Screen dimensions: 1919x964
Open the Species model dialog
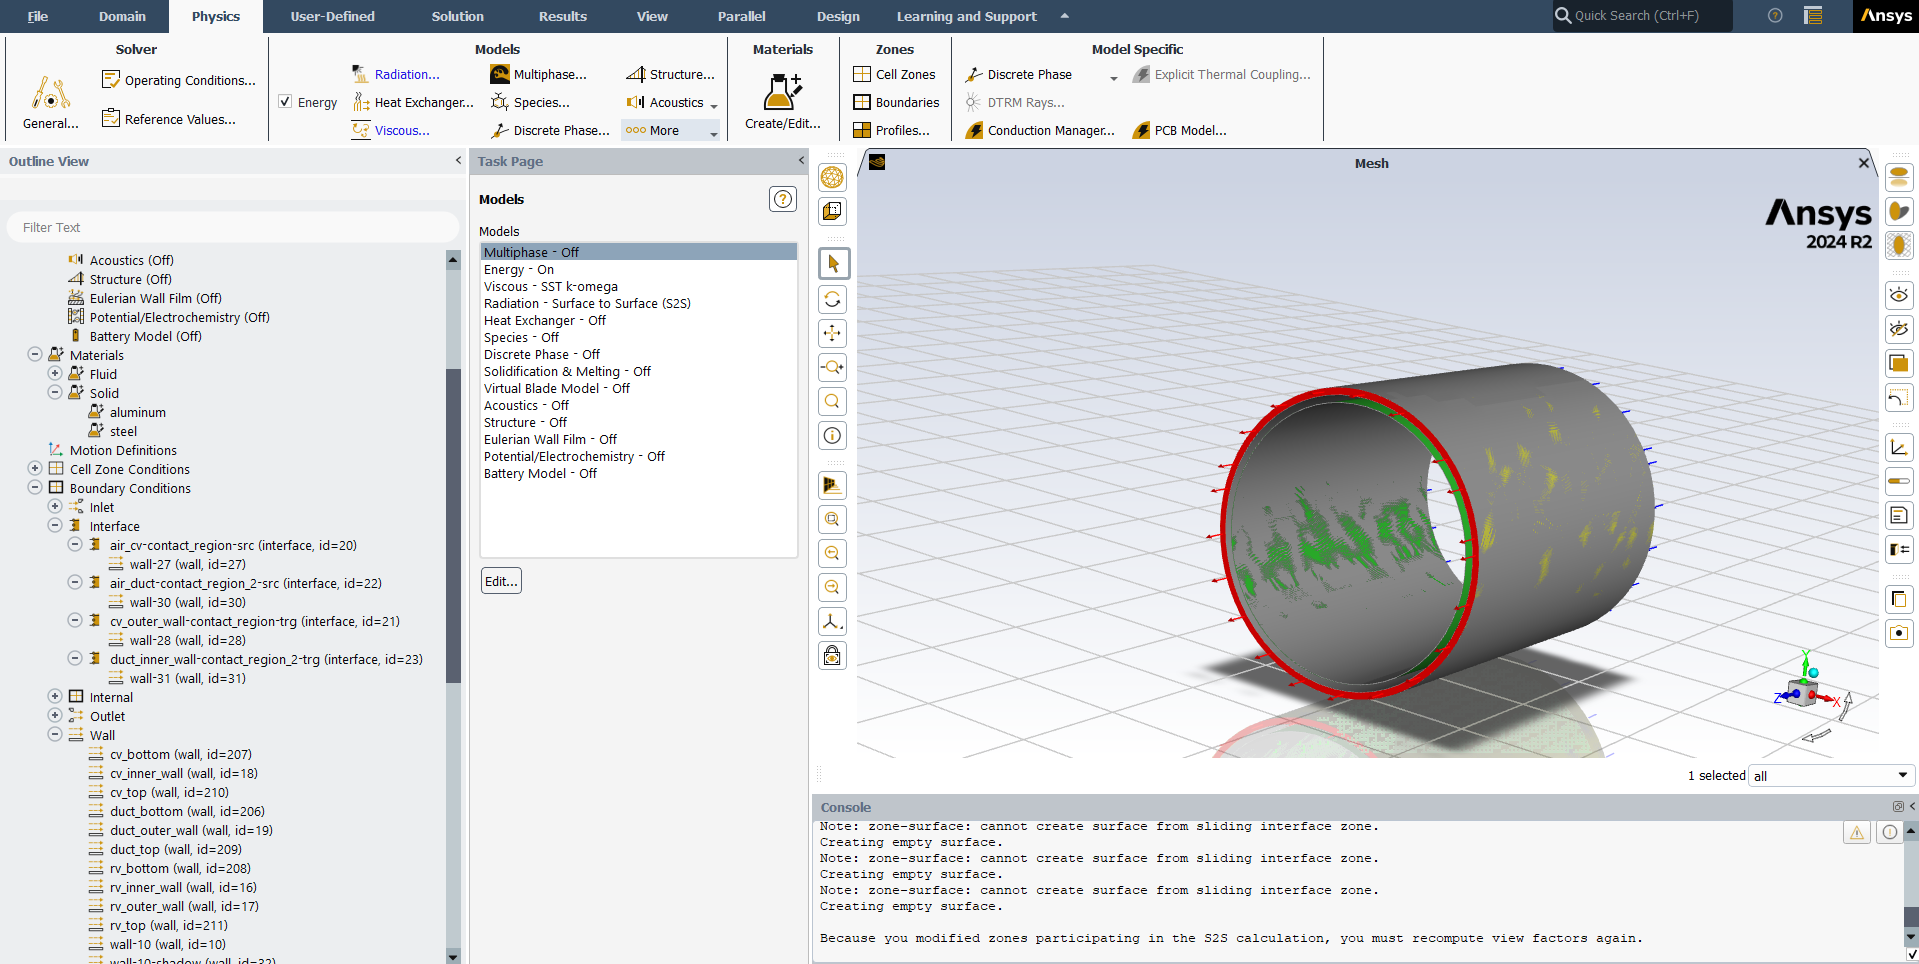point(530,102)
